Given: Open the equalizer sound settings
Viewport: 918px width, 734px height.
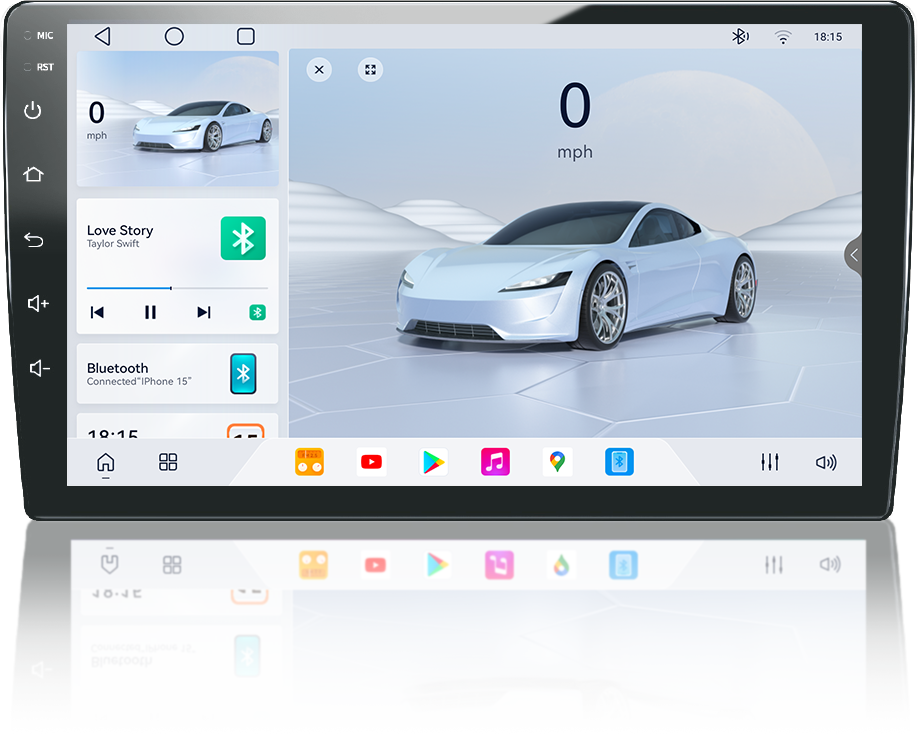Looking at the screenshot, I should coord(769,462).
